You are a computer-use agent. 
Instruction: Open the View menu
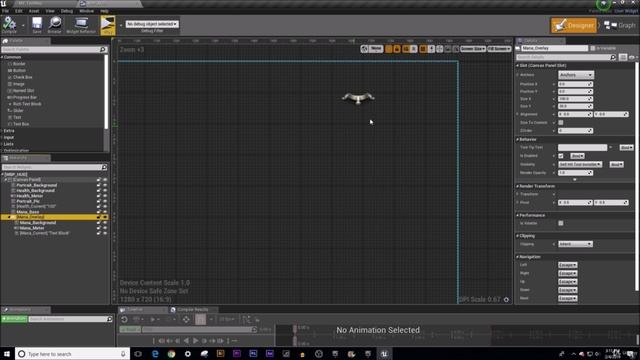pyautogui.click(x=50, y=11)
